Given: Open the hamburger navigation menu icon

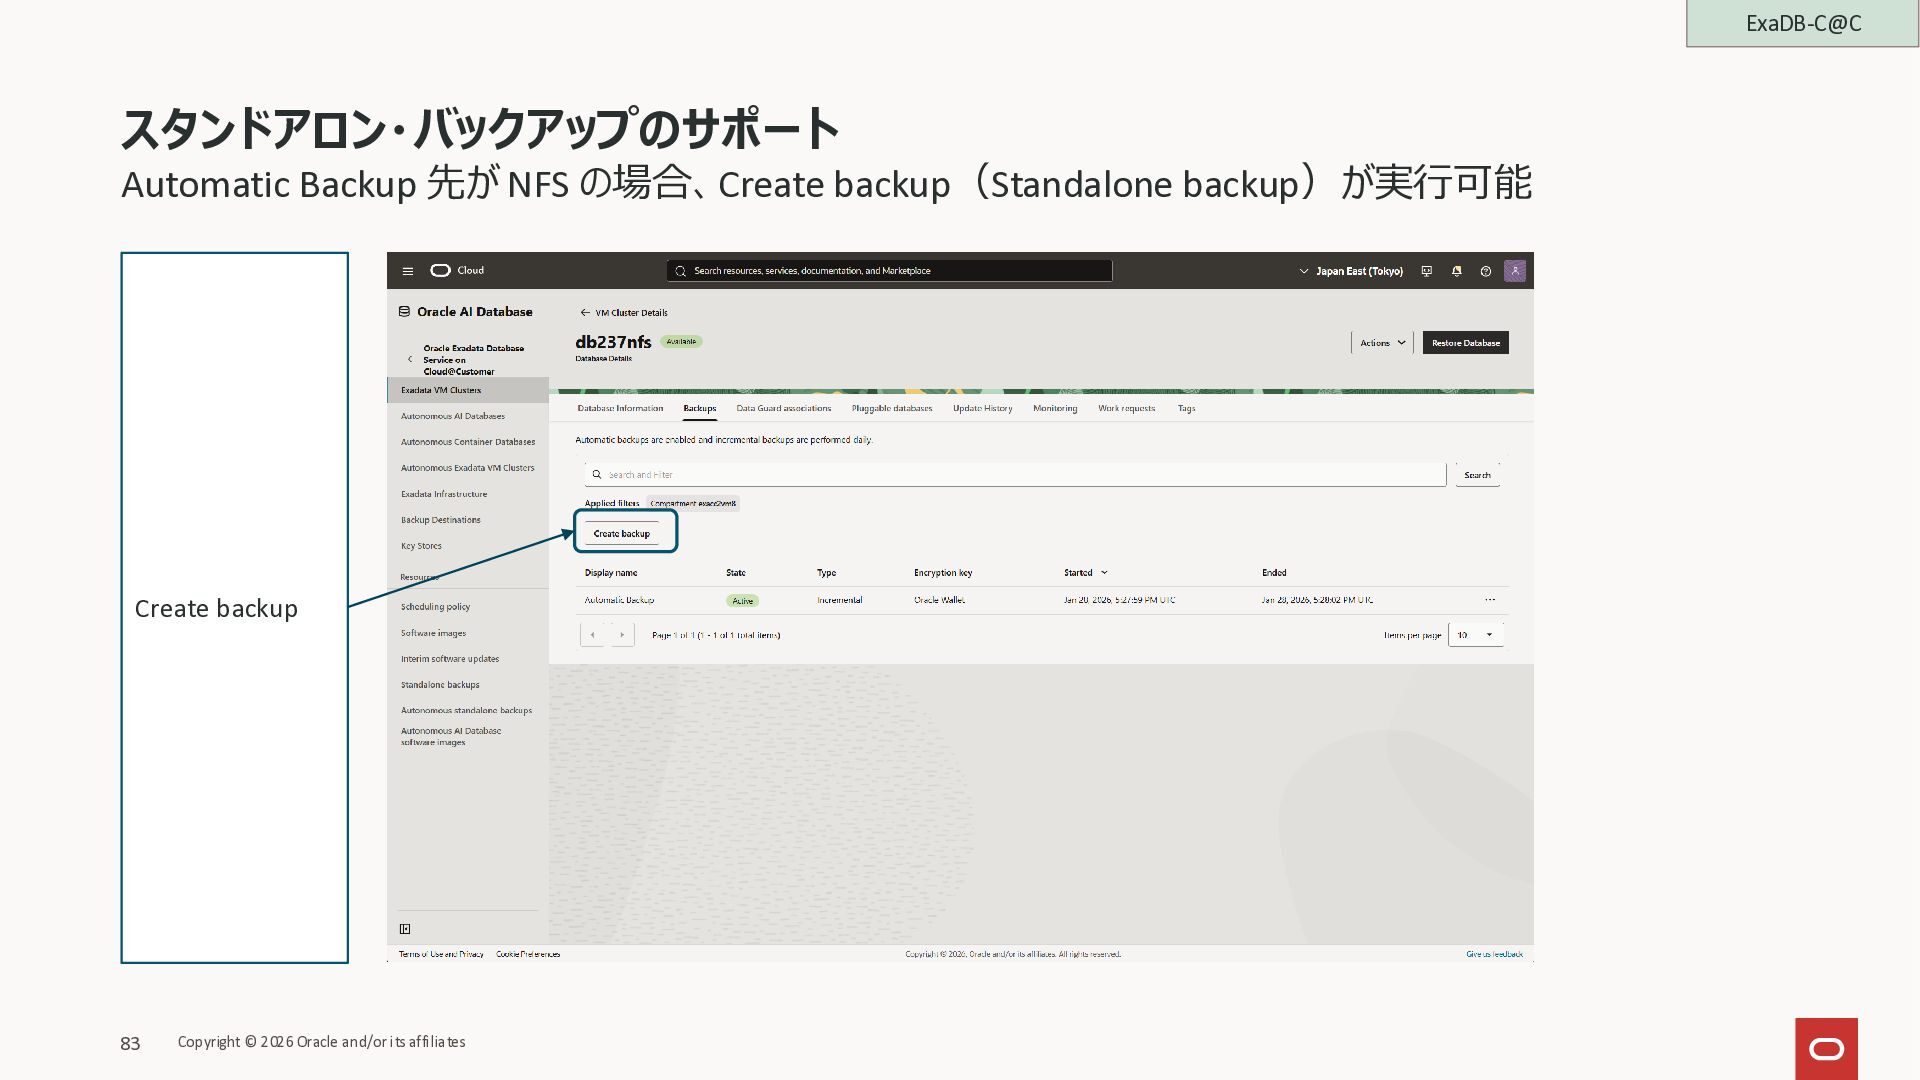Looking at the screenshot, I should click(408, 271).
